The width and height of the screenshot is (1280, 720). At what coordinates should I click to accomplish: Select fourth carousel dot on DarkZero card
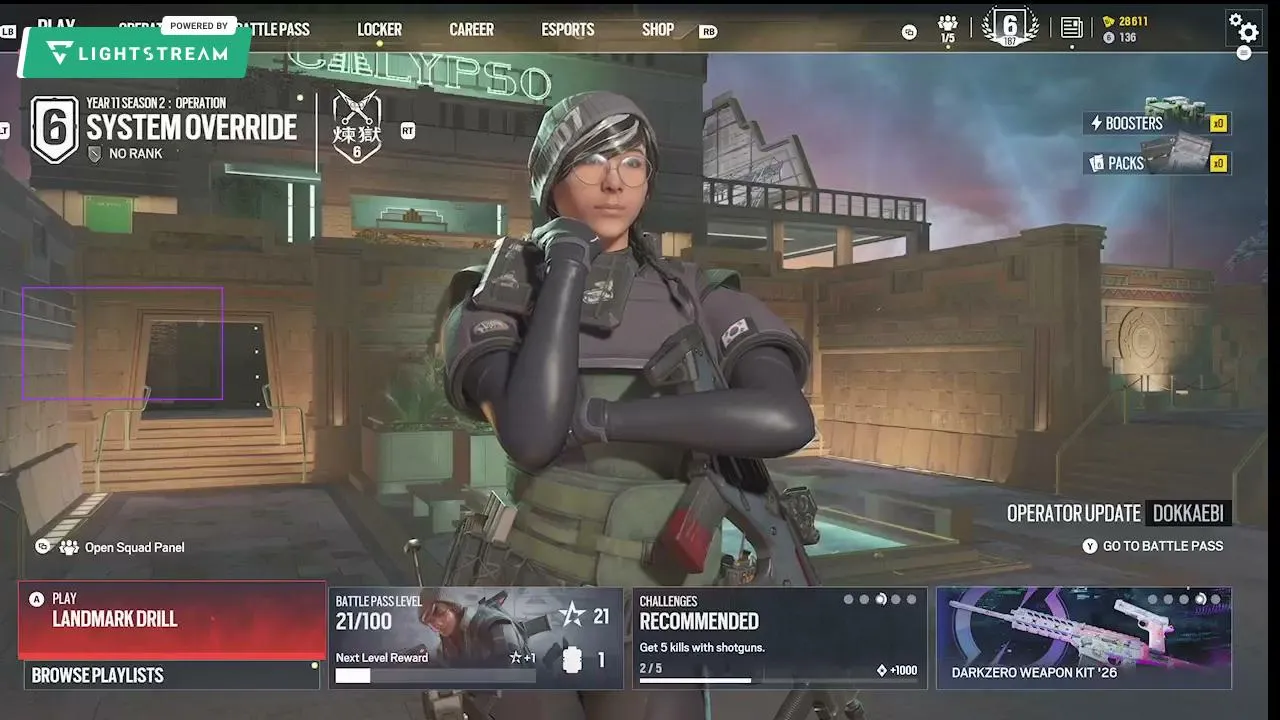[1200, 600]
